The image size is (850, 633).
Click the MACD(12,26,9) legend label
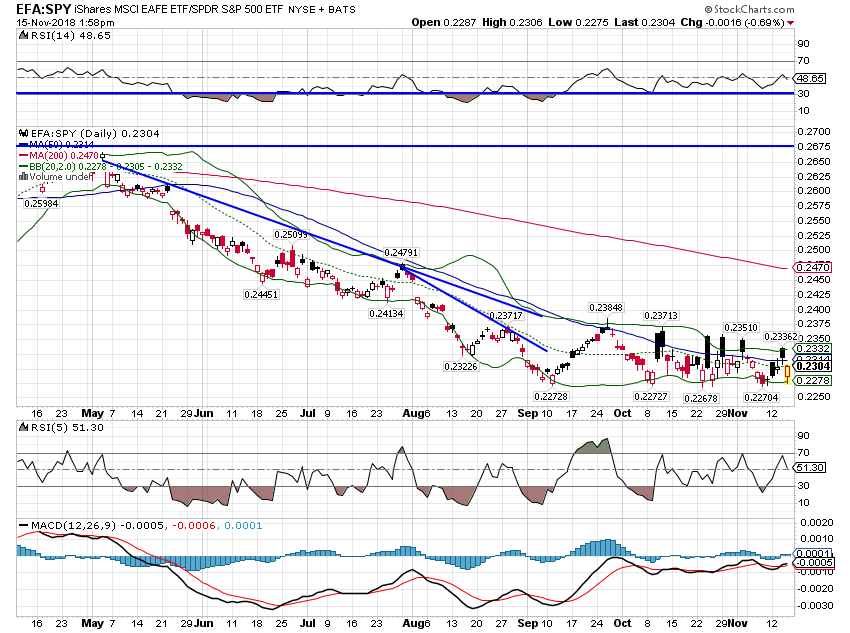click(73, 526)
